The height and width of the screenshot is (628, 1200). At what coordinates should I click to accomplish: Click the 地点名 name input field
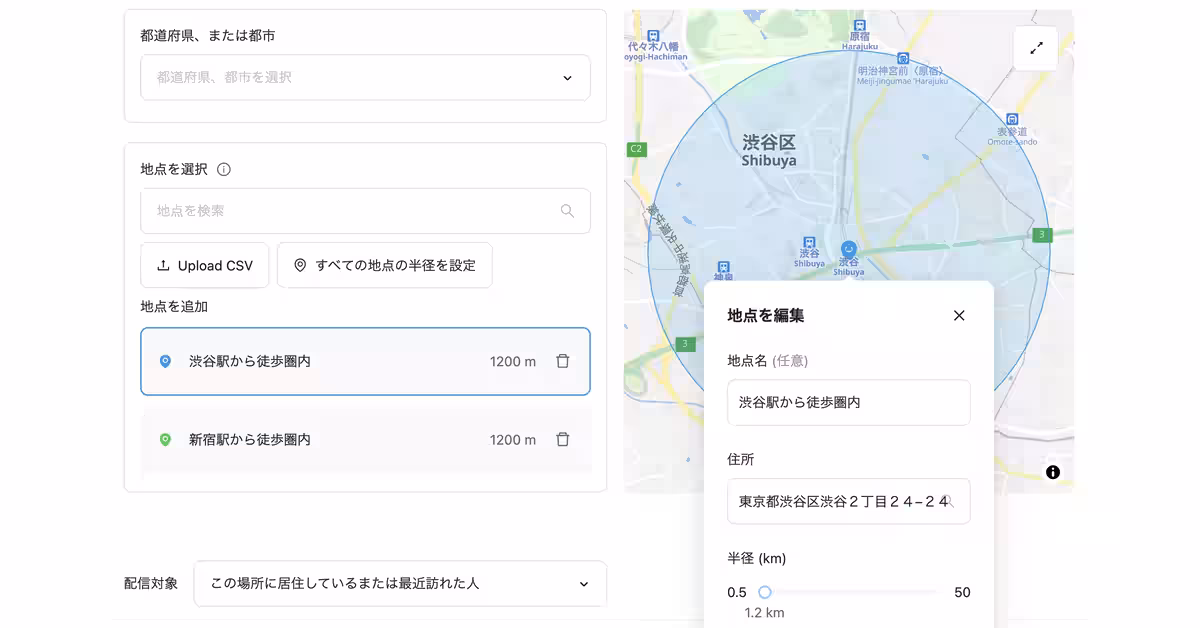coord(848,402)
